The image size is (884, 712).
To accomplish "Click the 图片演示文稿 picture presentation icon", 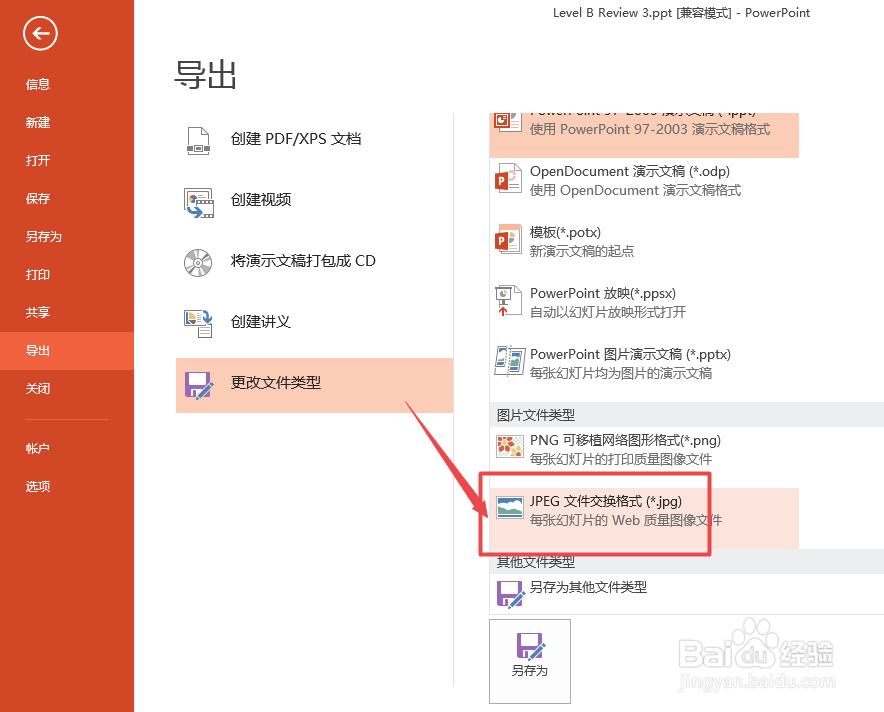I will click(510, 361).
